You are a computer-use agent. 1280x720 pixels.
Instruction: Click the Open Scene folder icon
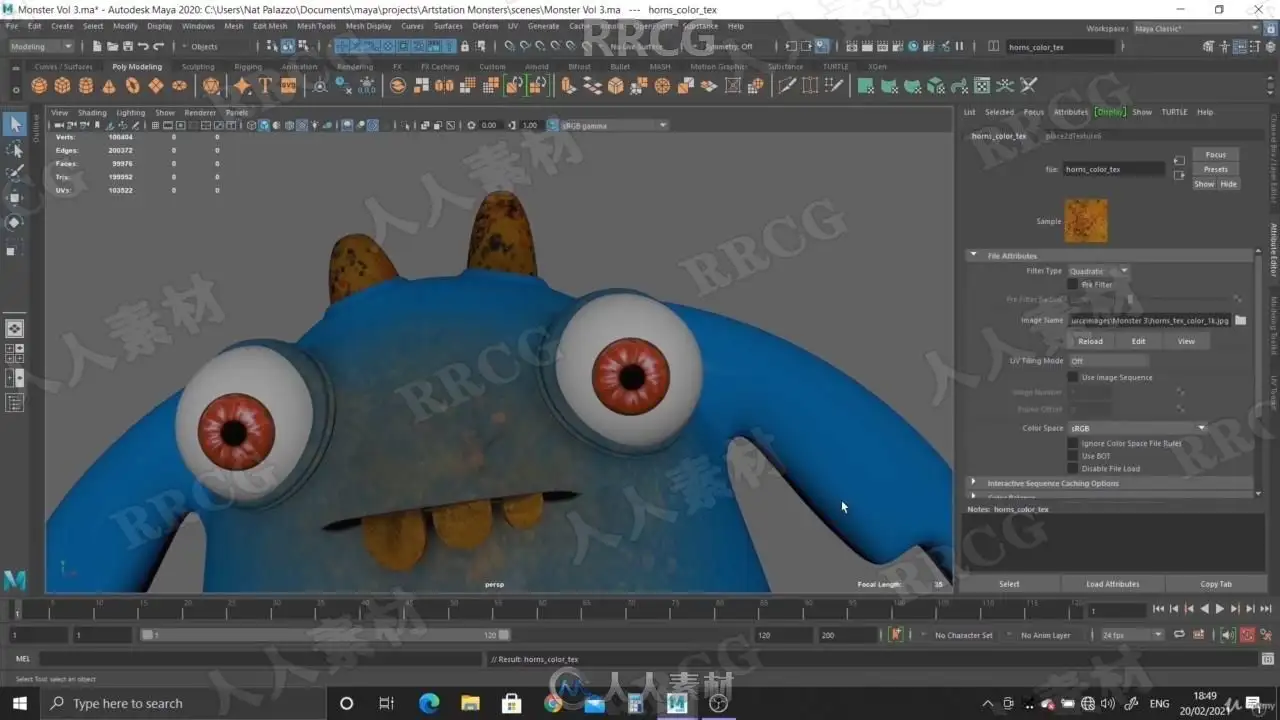pyautogui.click(x=112, y=46)
